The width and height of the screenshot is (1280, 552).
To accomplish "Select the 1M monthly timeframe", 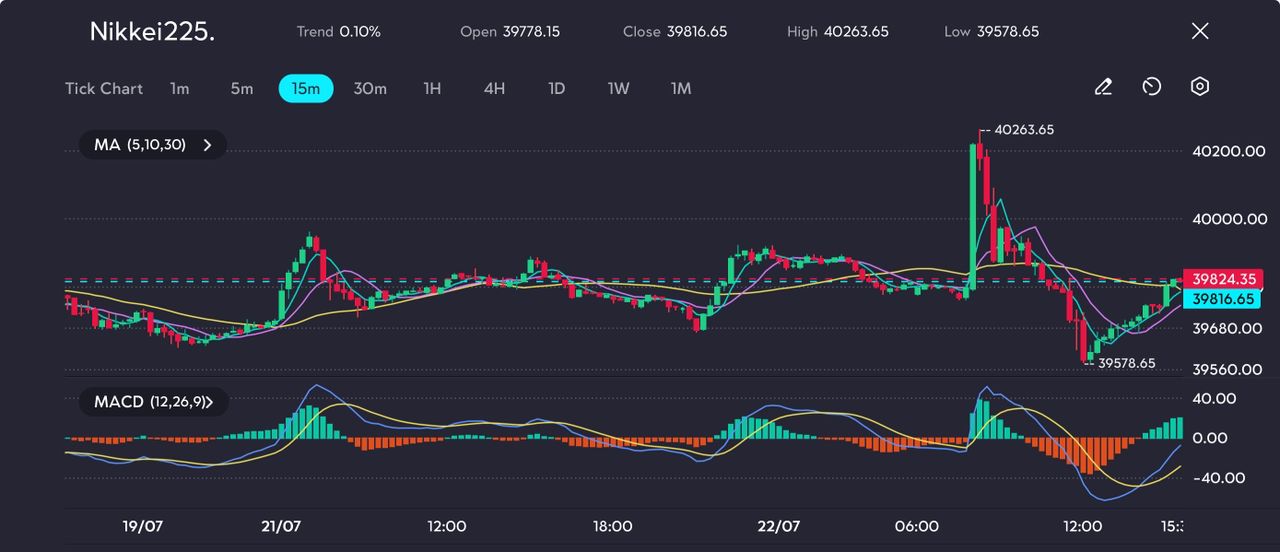I will tap(681, 89).
